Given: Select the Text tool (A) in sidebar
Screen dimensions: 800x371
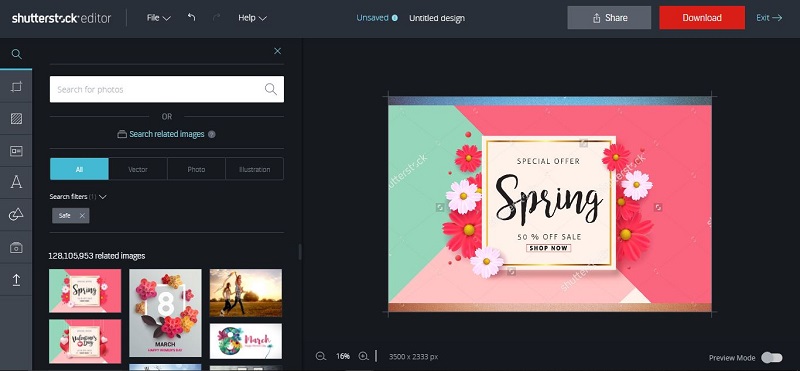Looking at the screenshot, I should pyautogui.click(x=16, y=182).
